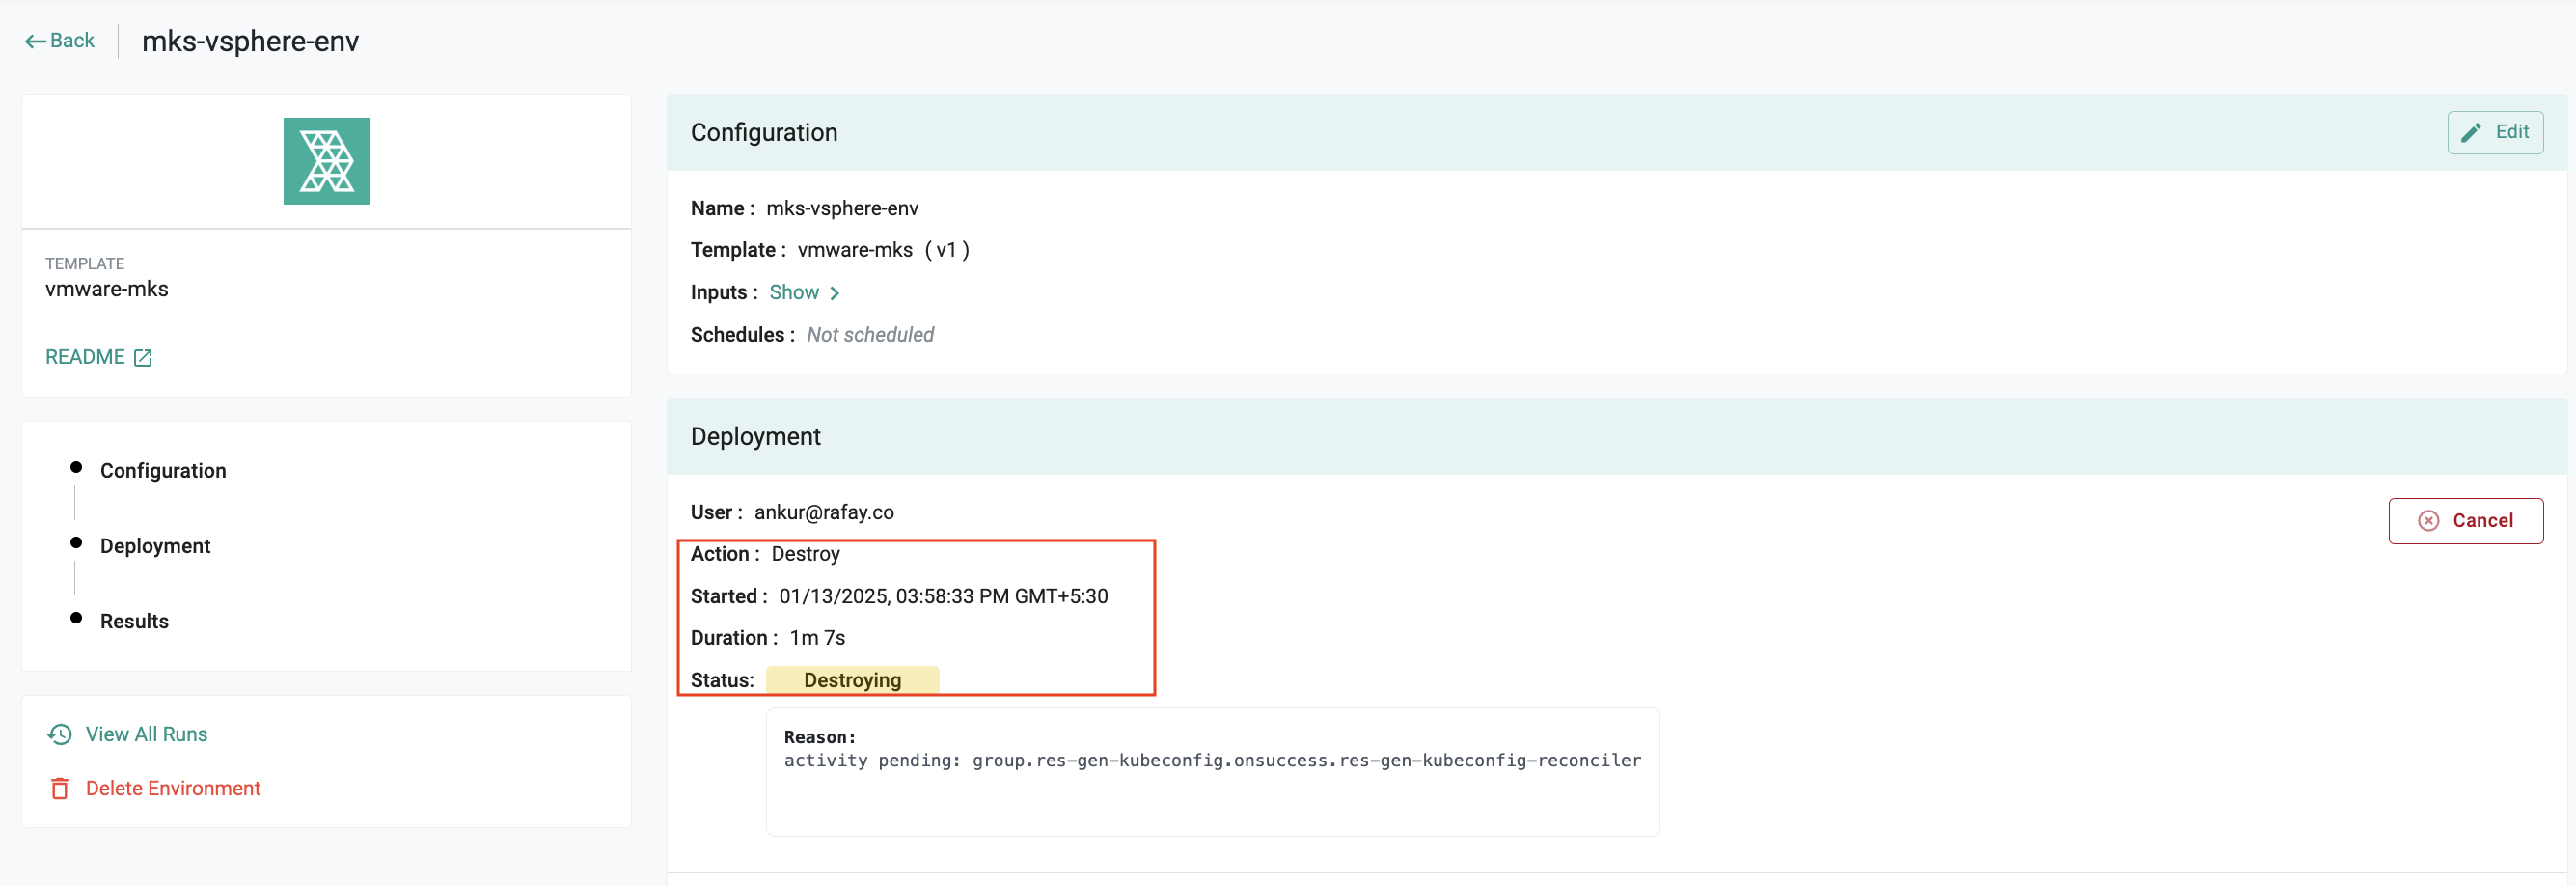Click the pencil icon in Edit button
Screen dimensions: 2576x886
tap(2471, 133)
